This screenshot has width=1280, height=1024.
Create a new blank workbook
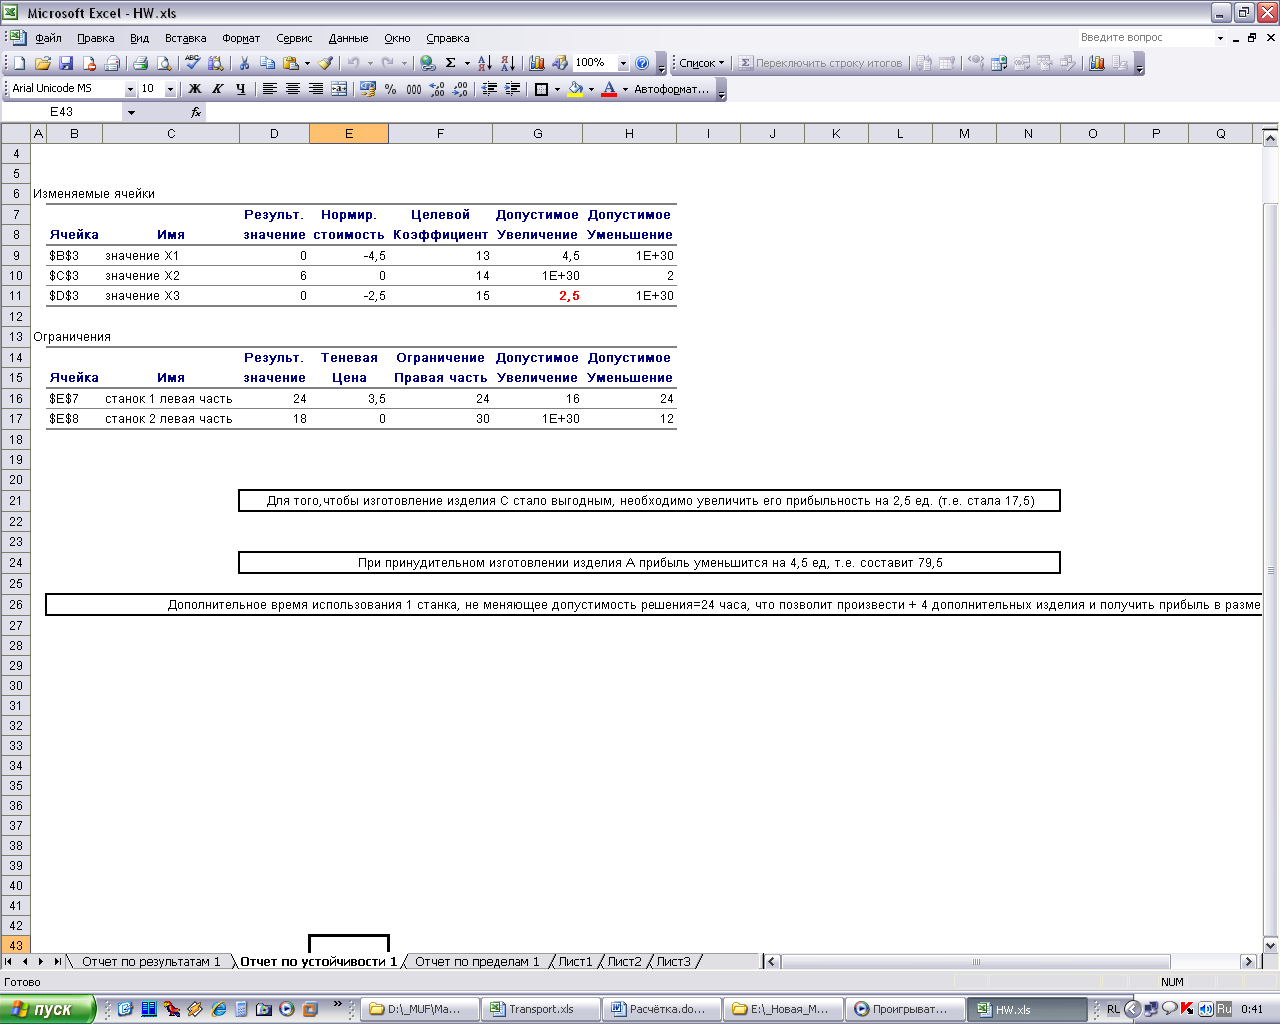pyautogui.click(x=19, y=63)
